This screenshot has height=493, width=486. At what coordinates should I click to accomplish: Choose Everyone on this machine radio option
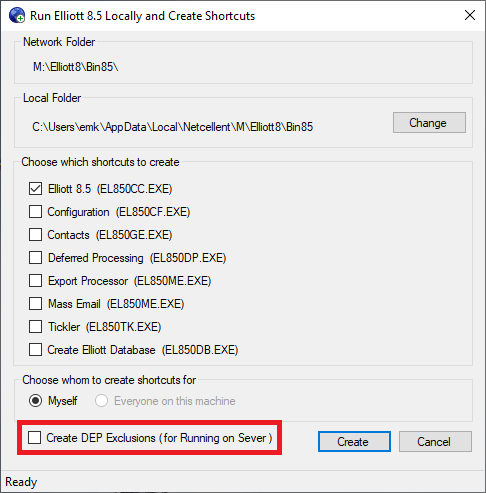tap(101, 401)
